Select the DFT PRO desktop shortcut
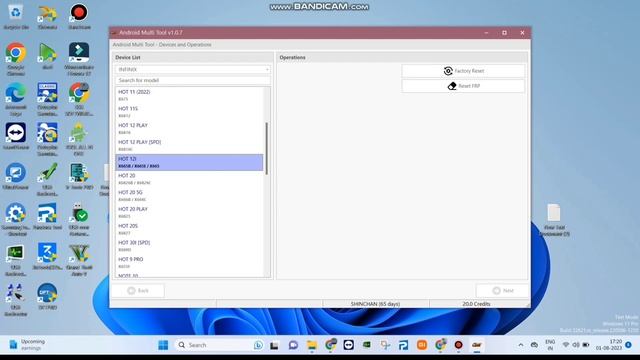Viewport: 640px width, 360px height. [47, 297]
